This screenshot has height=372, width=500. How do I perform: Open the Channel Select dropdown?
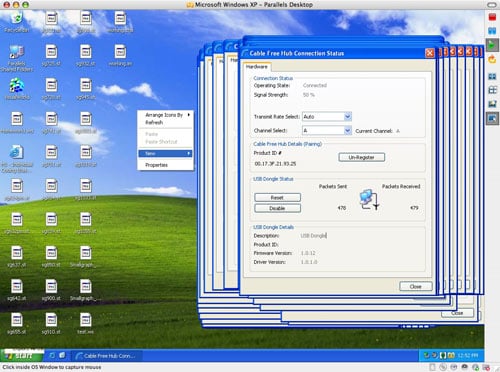coord(347,130)
